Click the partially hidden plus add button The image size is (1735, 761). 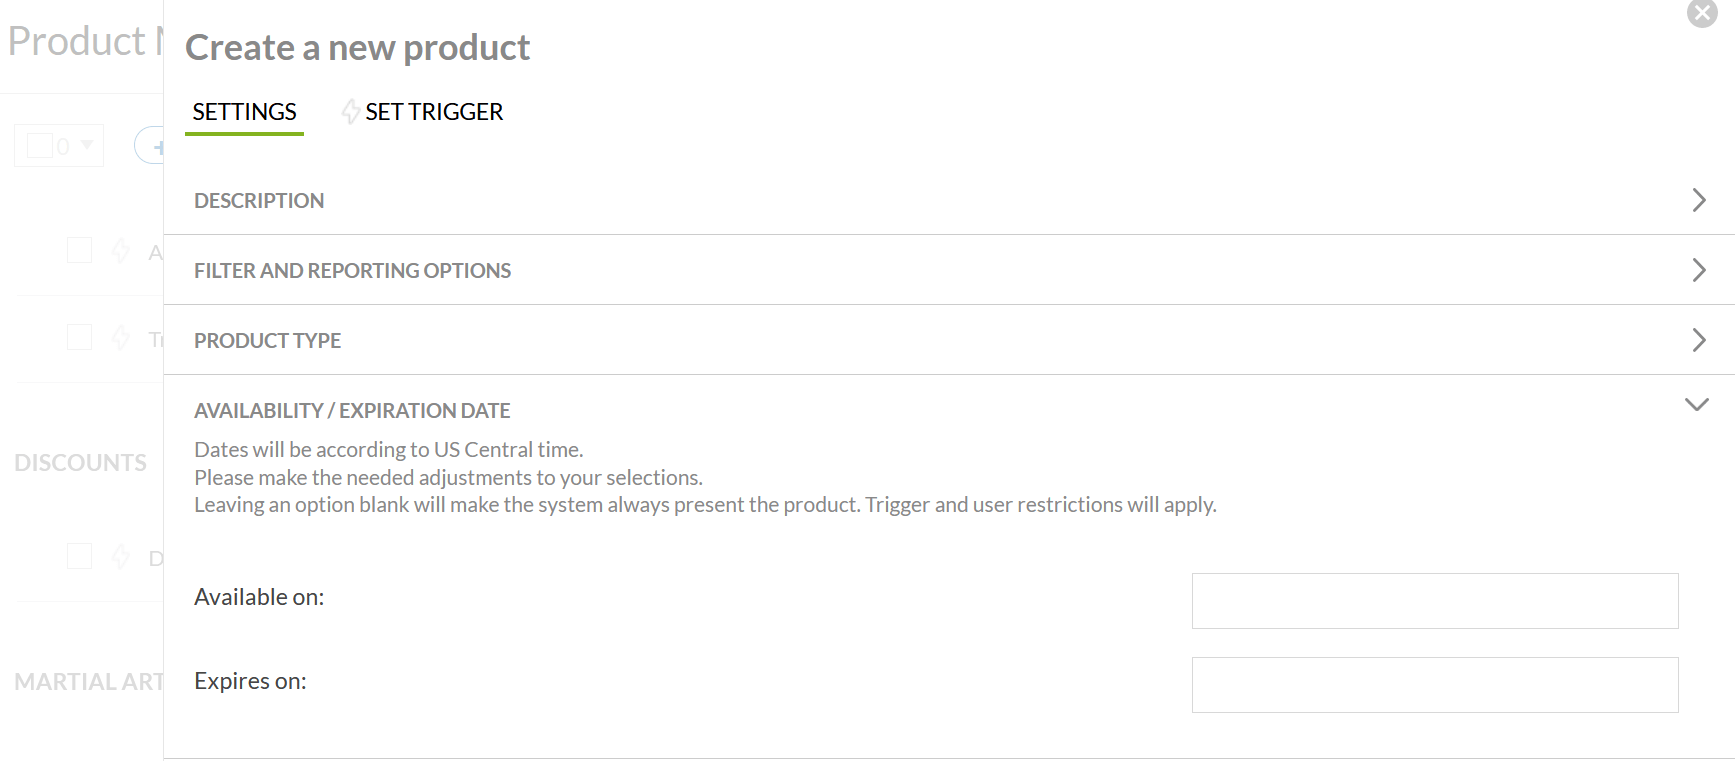pos(150,146)
